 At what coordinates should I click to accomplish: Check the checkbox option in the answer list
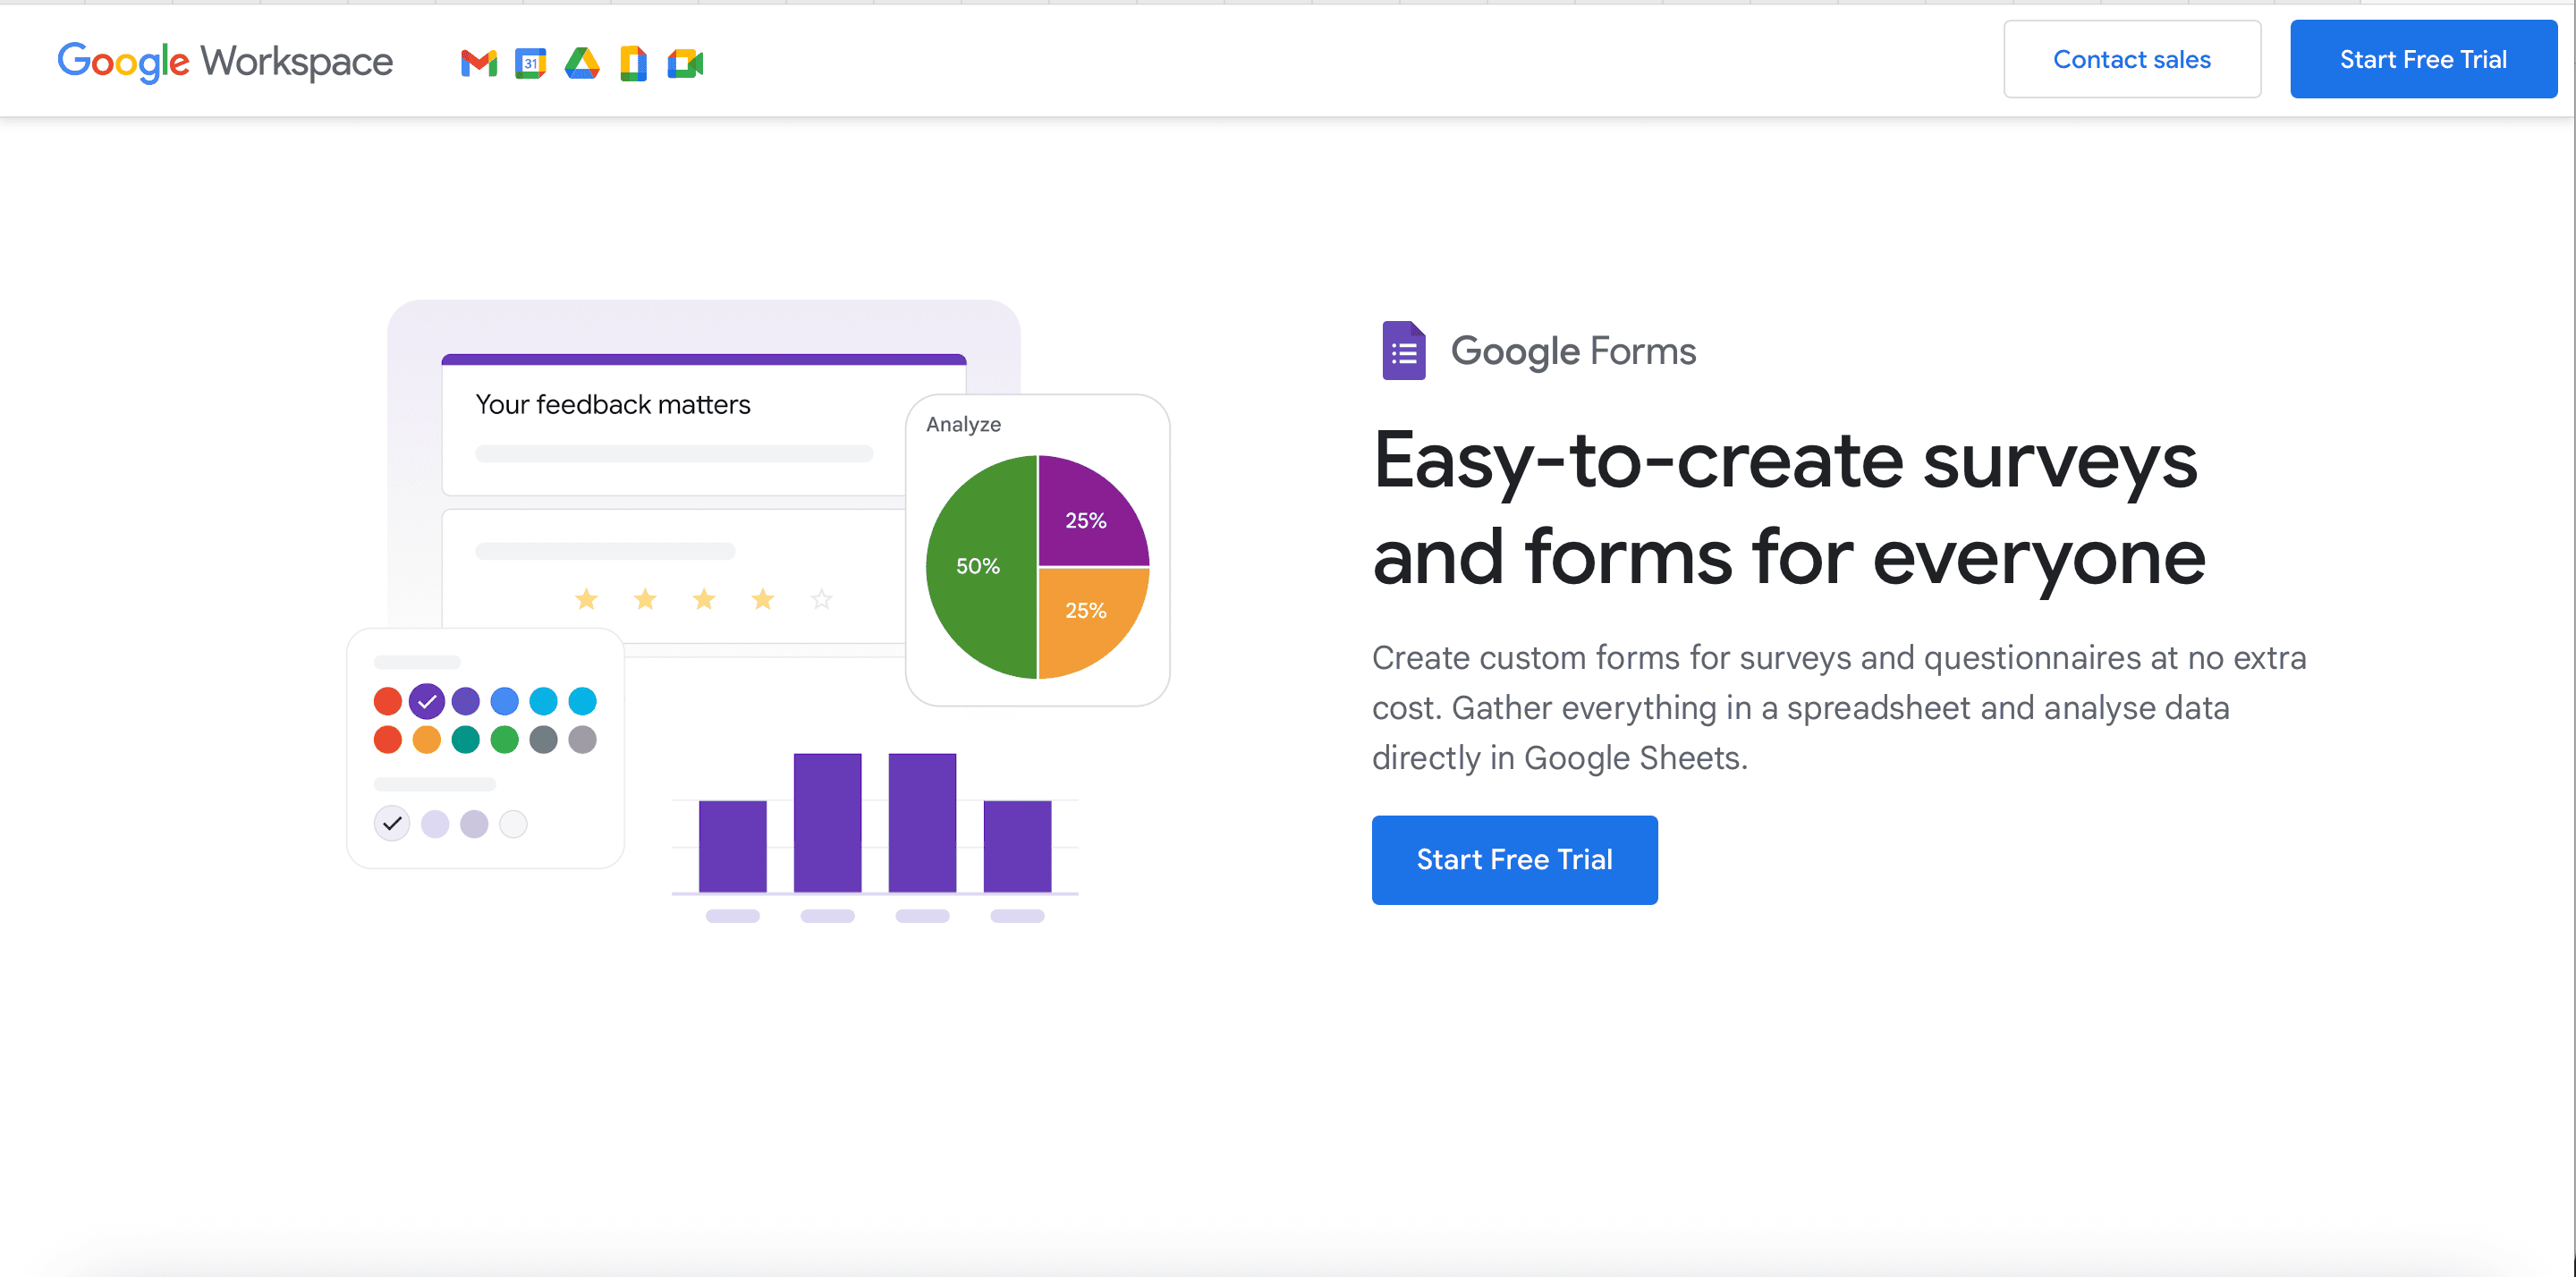coord(391,823)
